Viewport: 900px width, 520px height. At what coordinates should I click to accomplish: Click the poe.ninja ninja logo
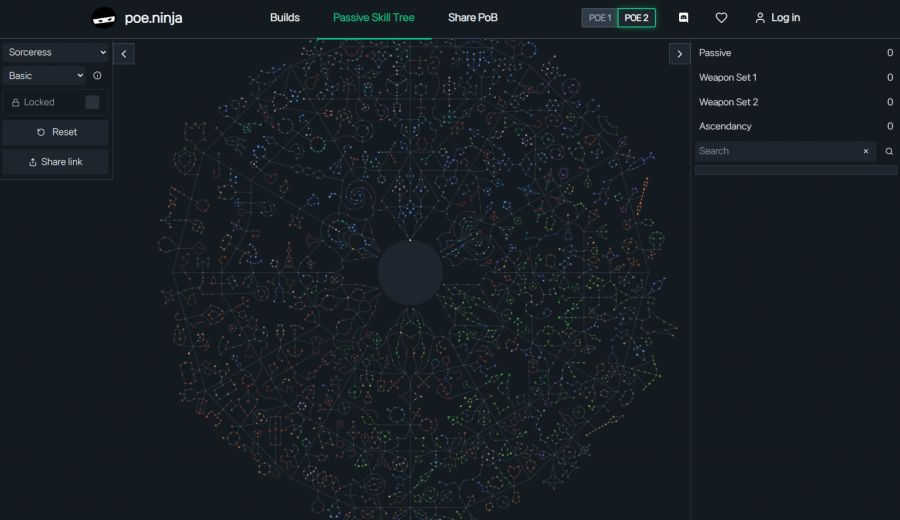(104, 18)
